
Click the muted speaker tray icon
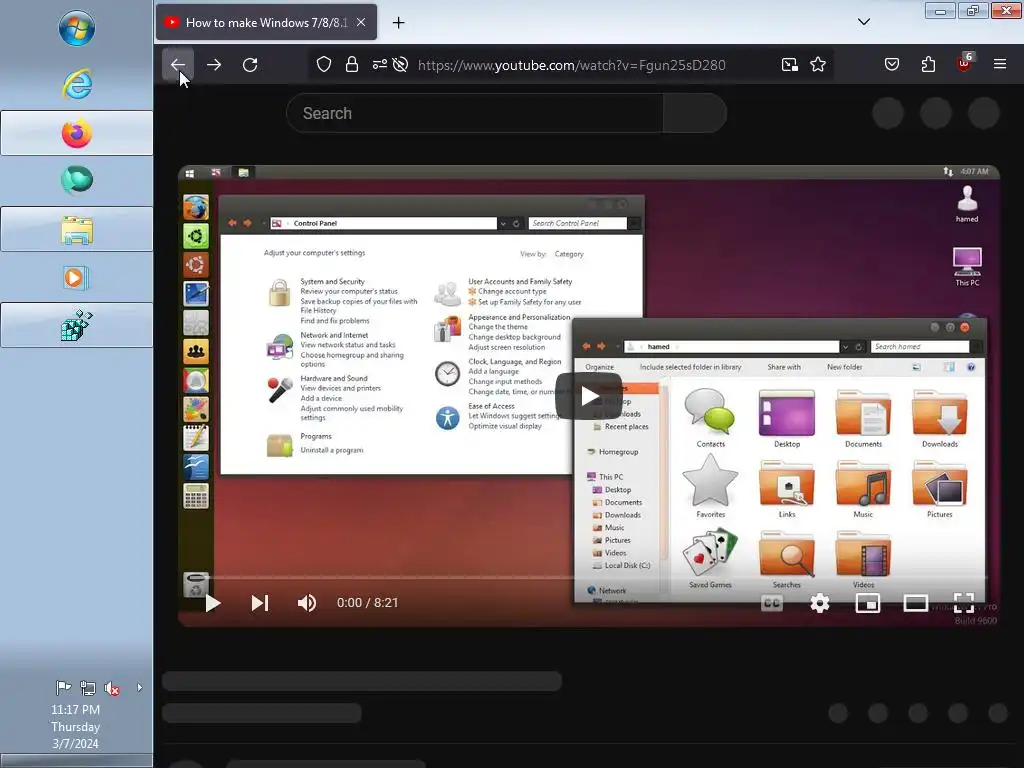[x=112, y=688]
